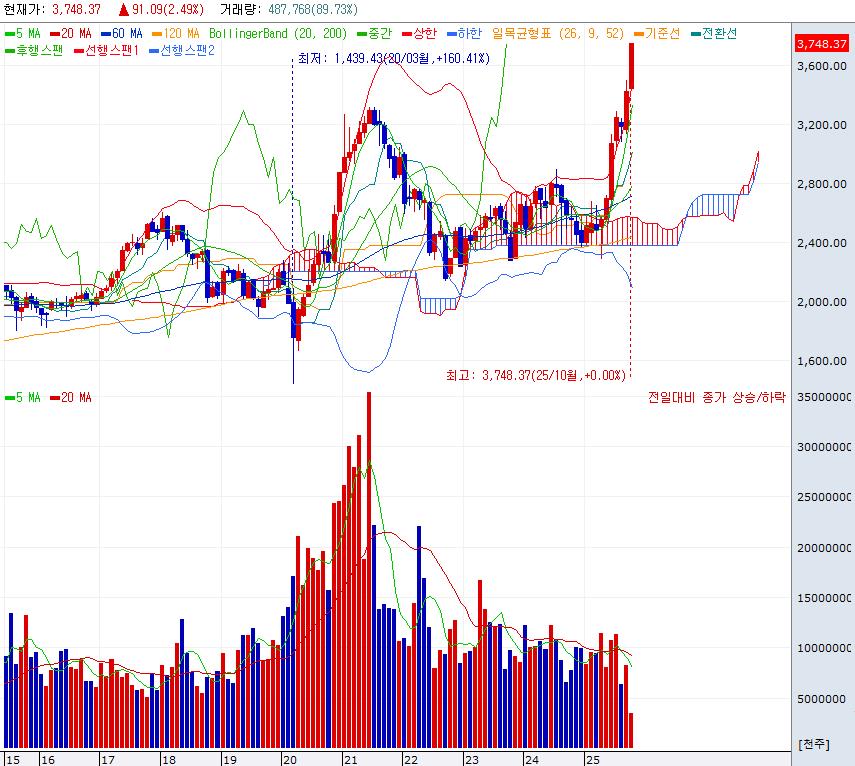
Task: Select the 후행스팬 legend entry
Action: coord(33,49)
